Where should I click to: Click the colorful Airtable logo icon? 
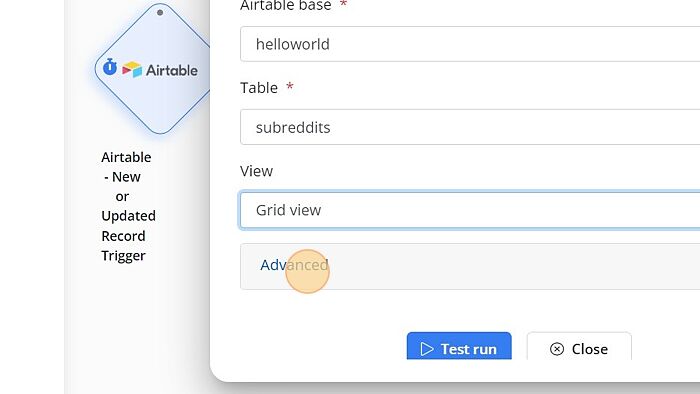pos(132,69)
